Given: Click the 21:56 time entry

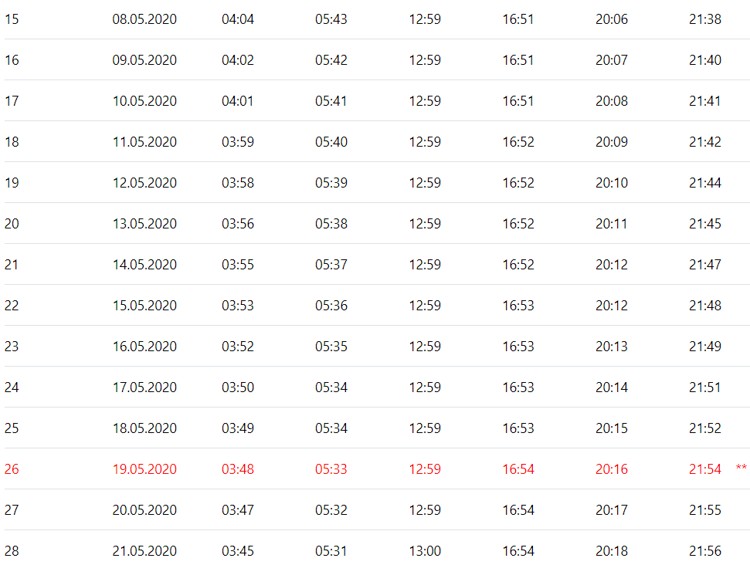Looking at the screenshot, I should point(705,551).
